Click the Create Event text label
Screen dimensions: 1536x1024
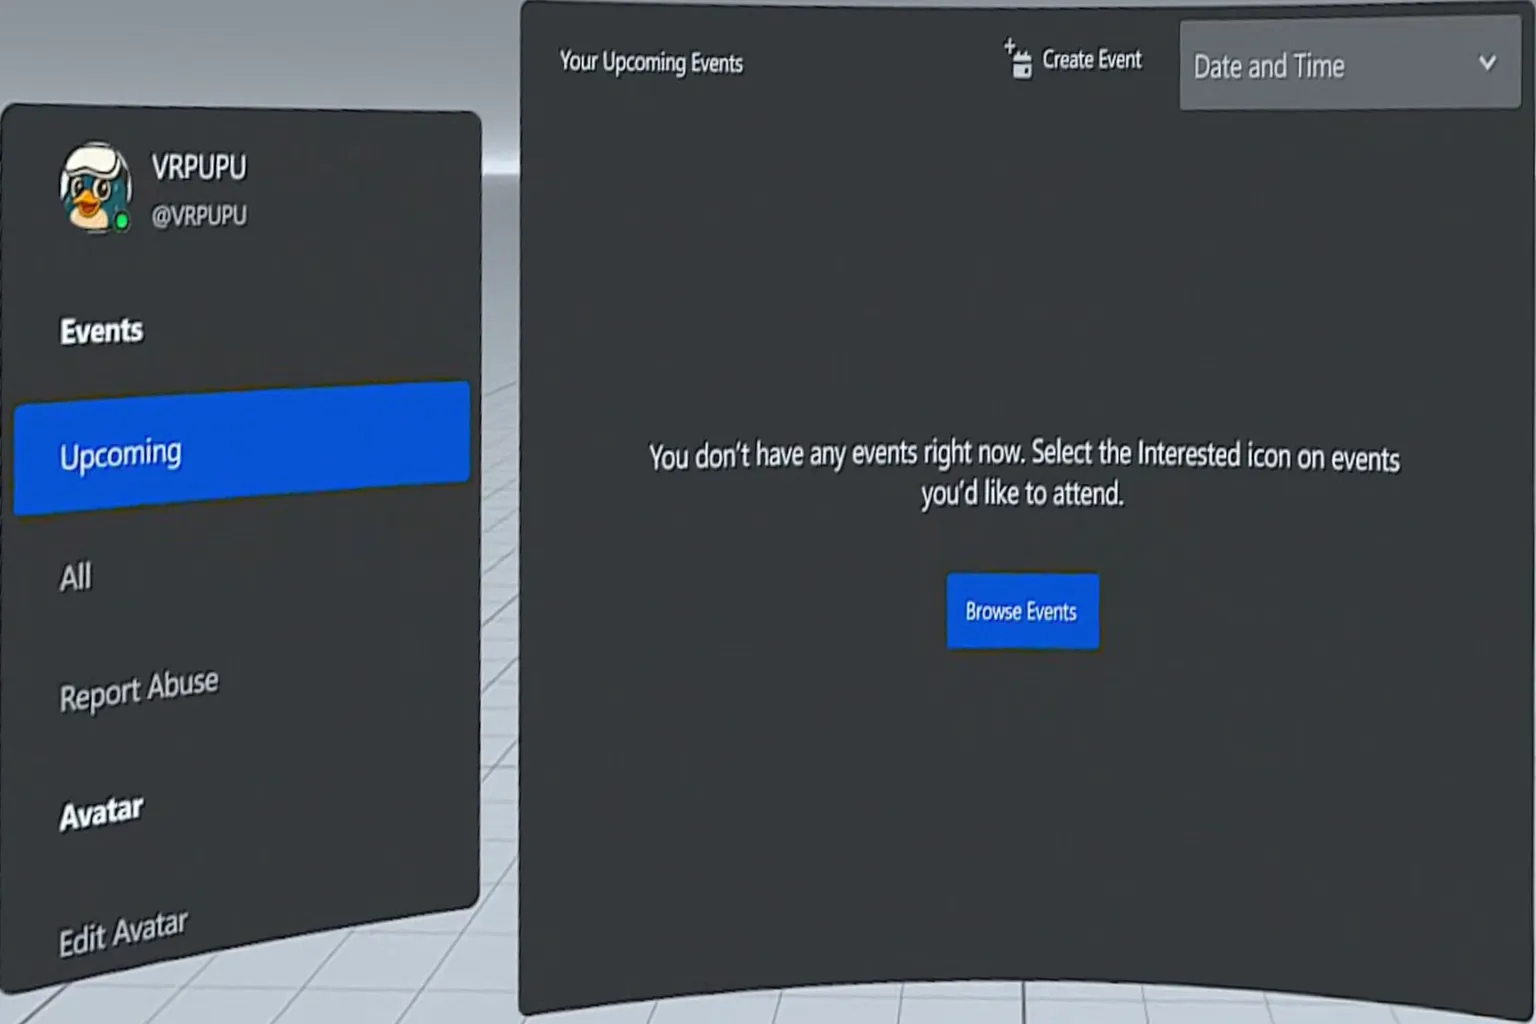tap(1091, 60)
